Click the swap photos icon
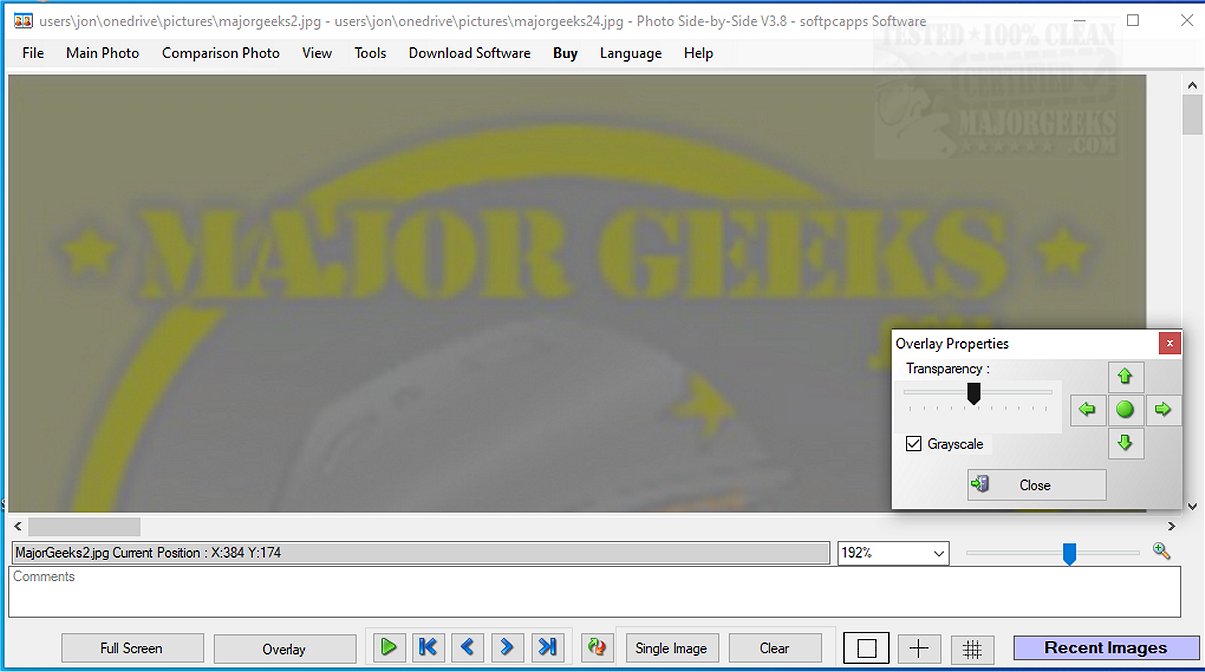The image size is (1205, 672). [597, 648]
